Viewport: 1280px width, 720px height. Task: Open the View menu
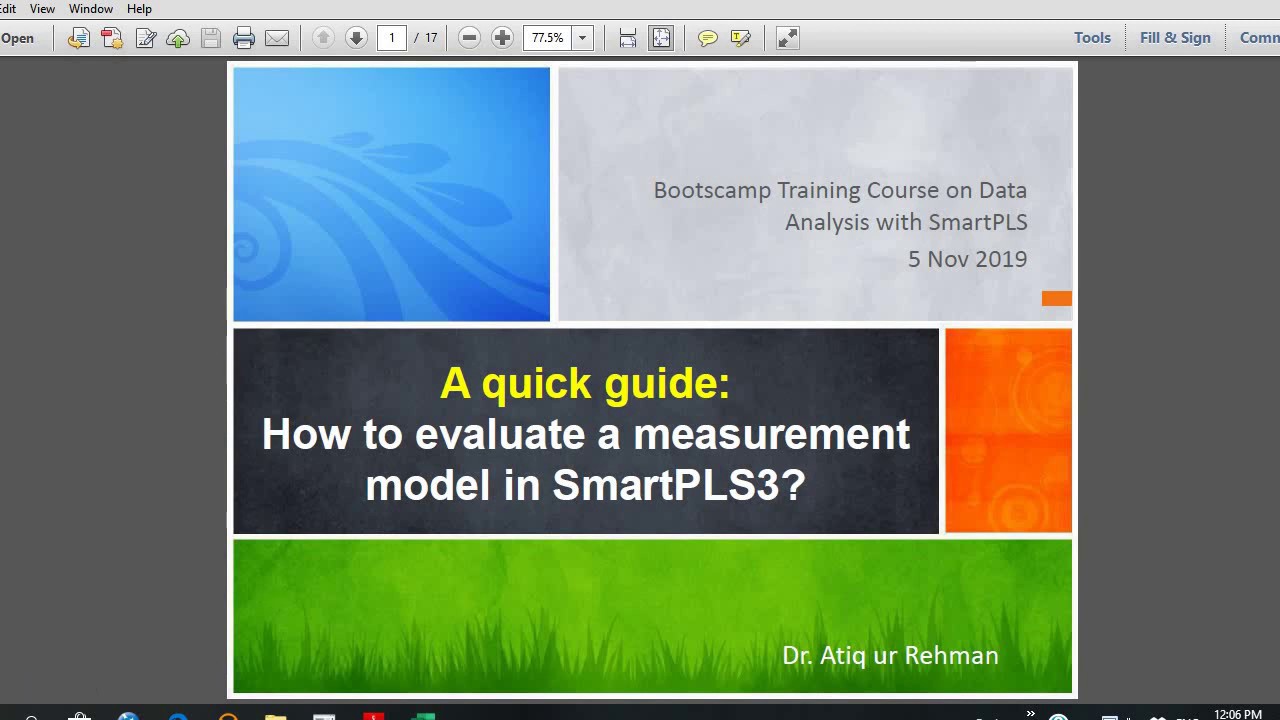coord(42,8)
